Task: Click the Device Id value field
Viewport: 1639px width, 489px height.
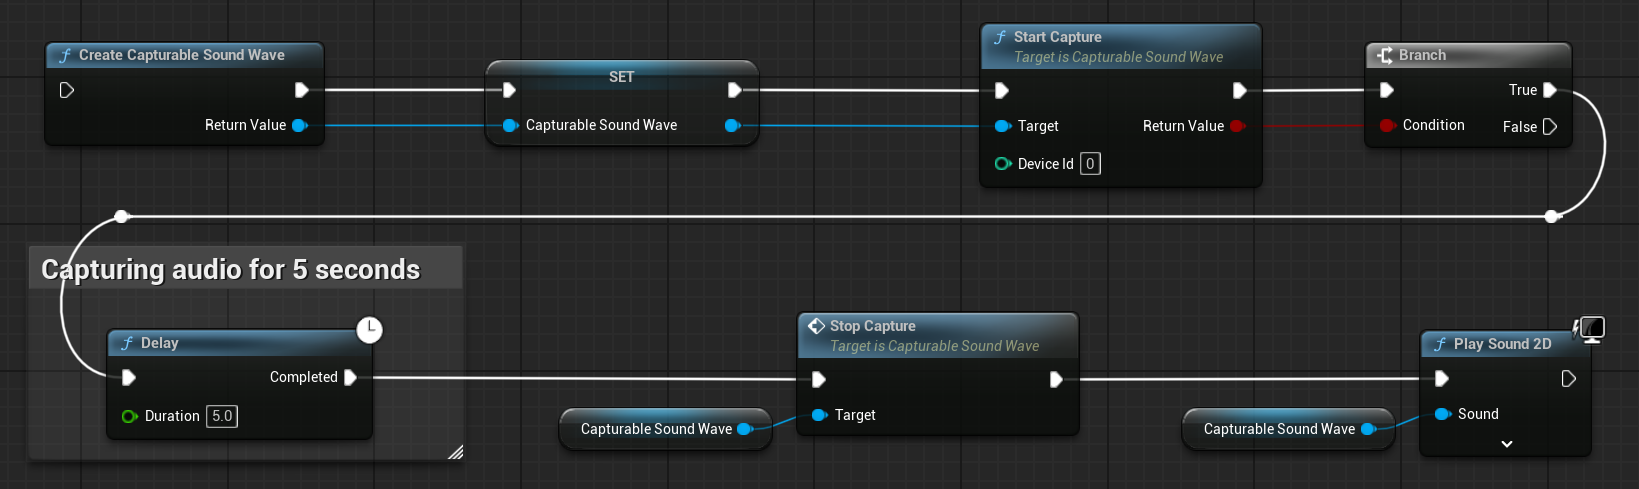Action: point(1090,164)
